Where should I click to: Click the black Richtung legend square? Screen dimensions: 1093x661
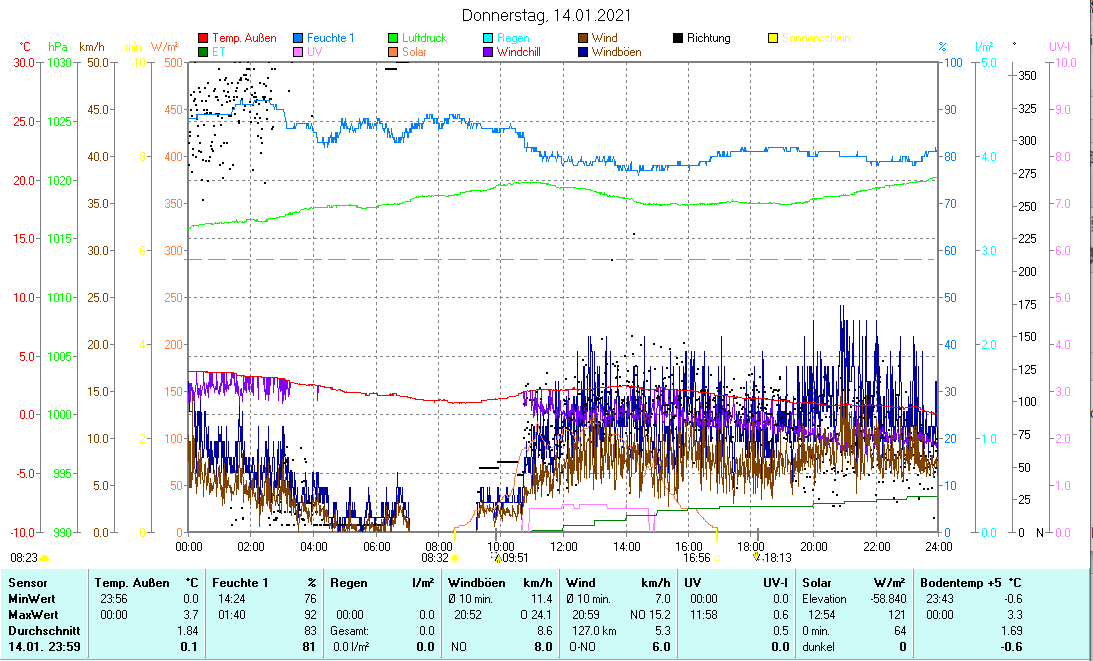pos(678,38)
